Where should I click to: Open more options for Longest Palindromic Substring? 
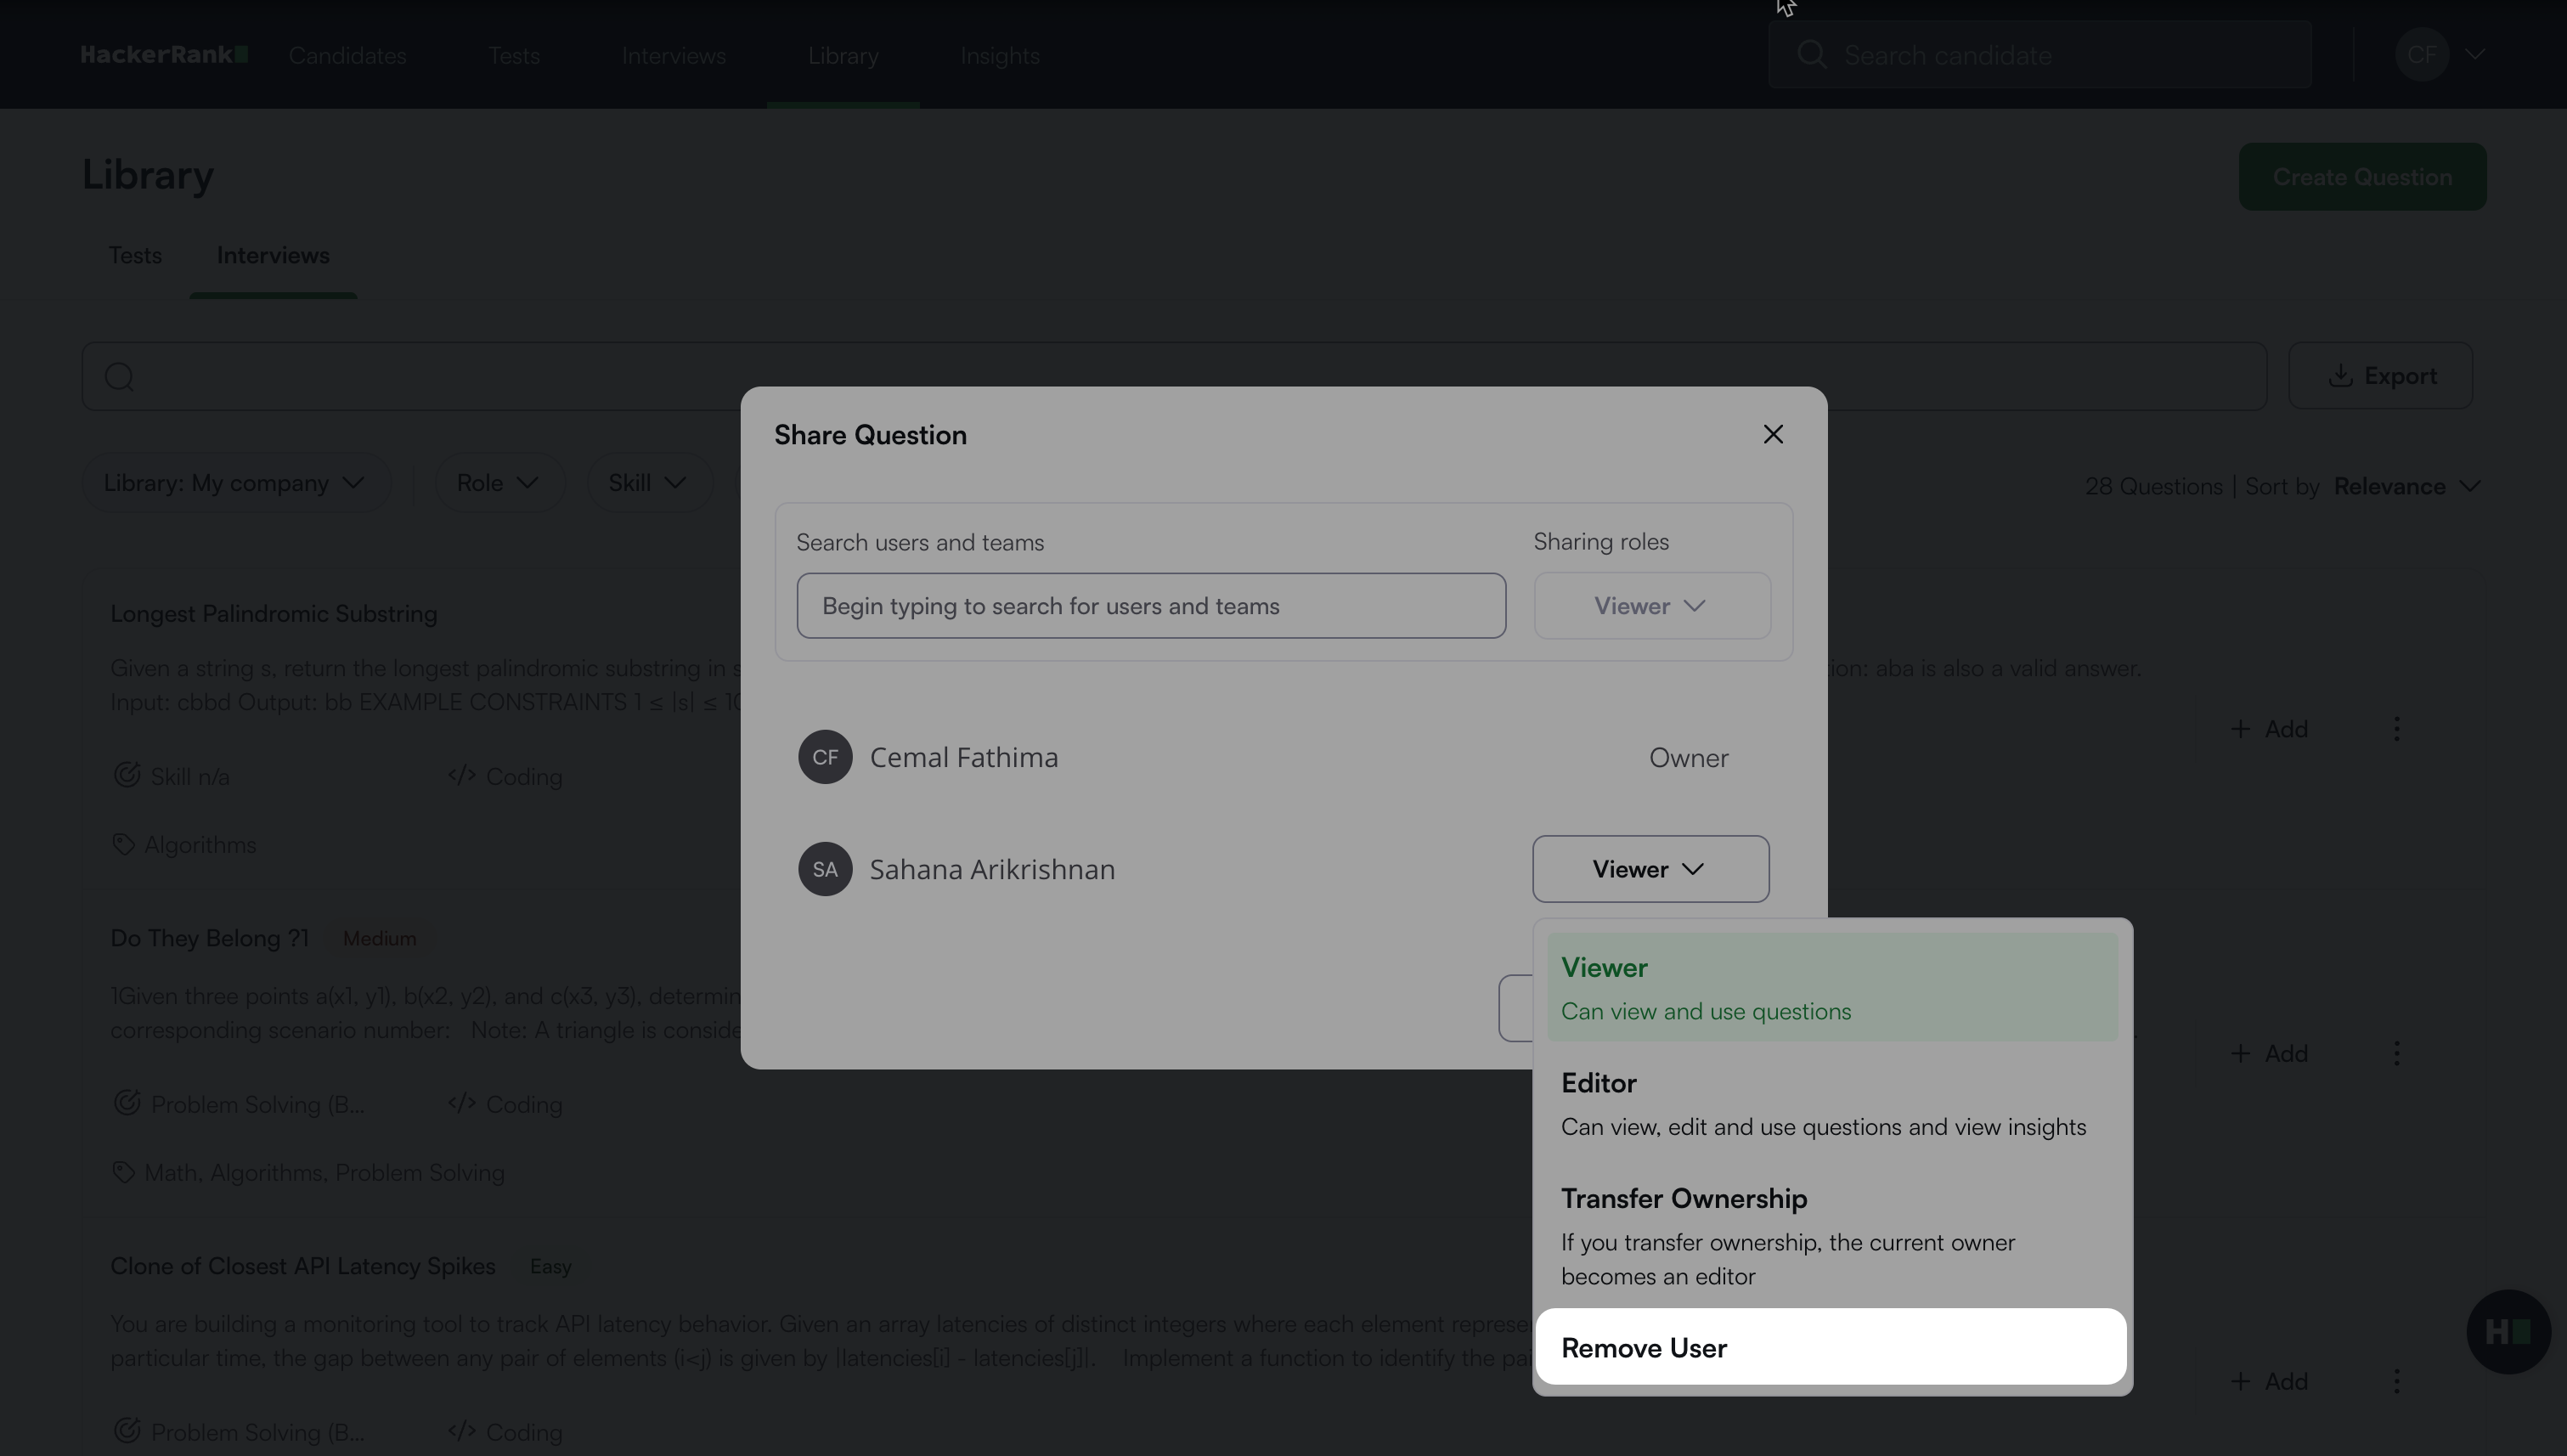tap(2396, 728)
